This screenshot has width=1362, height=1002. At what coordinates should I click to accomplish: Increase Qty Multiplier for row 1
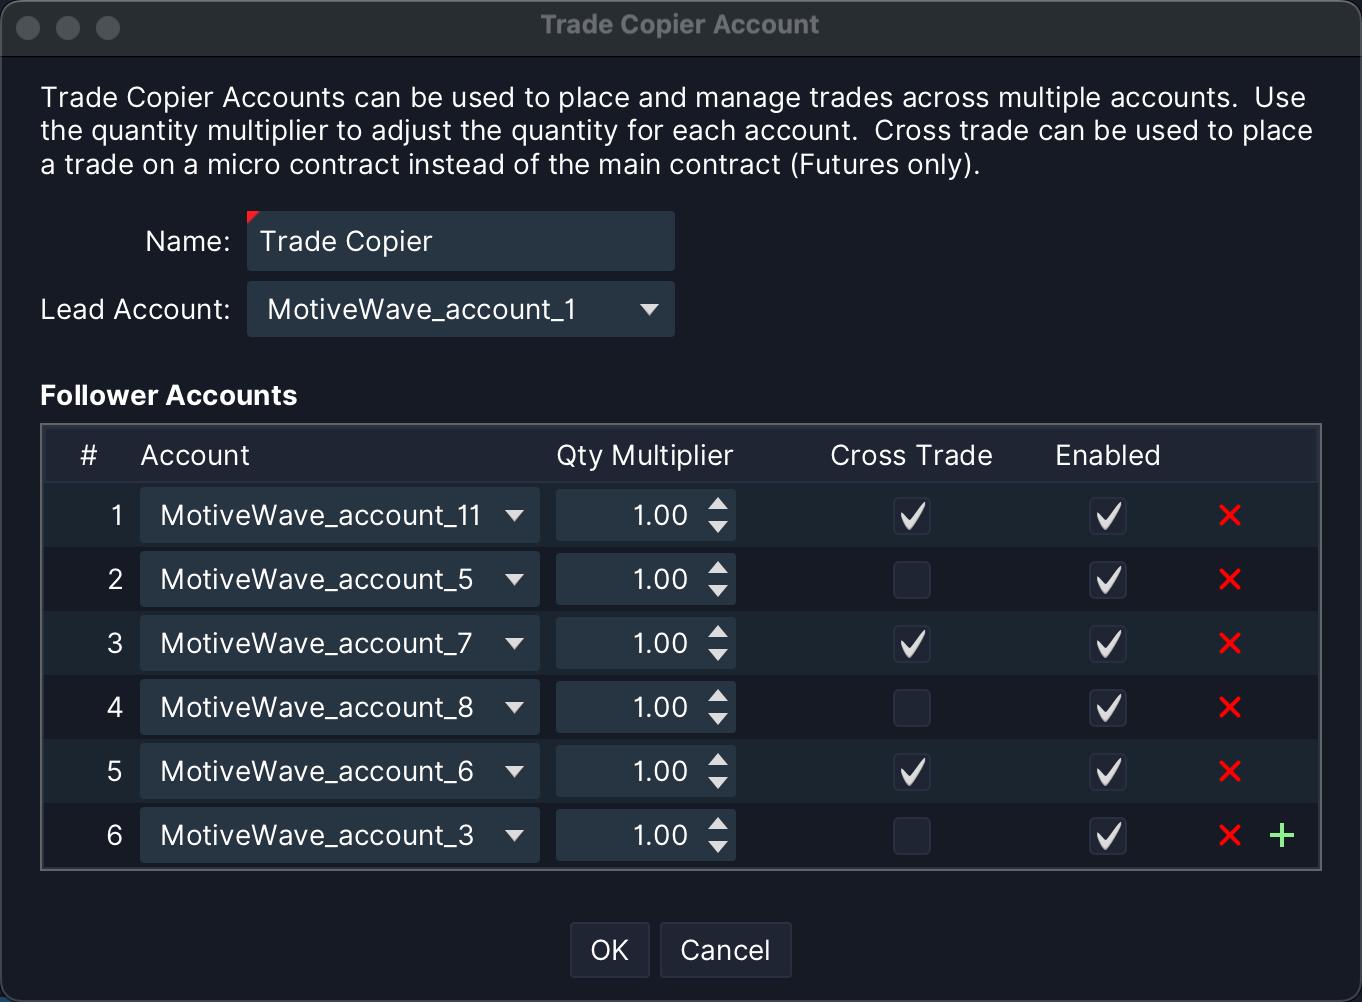pyautogui.click(x=718, y=504)
